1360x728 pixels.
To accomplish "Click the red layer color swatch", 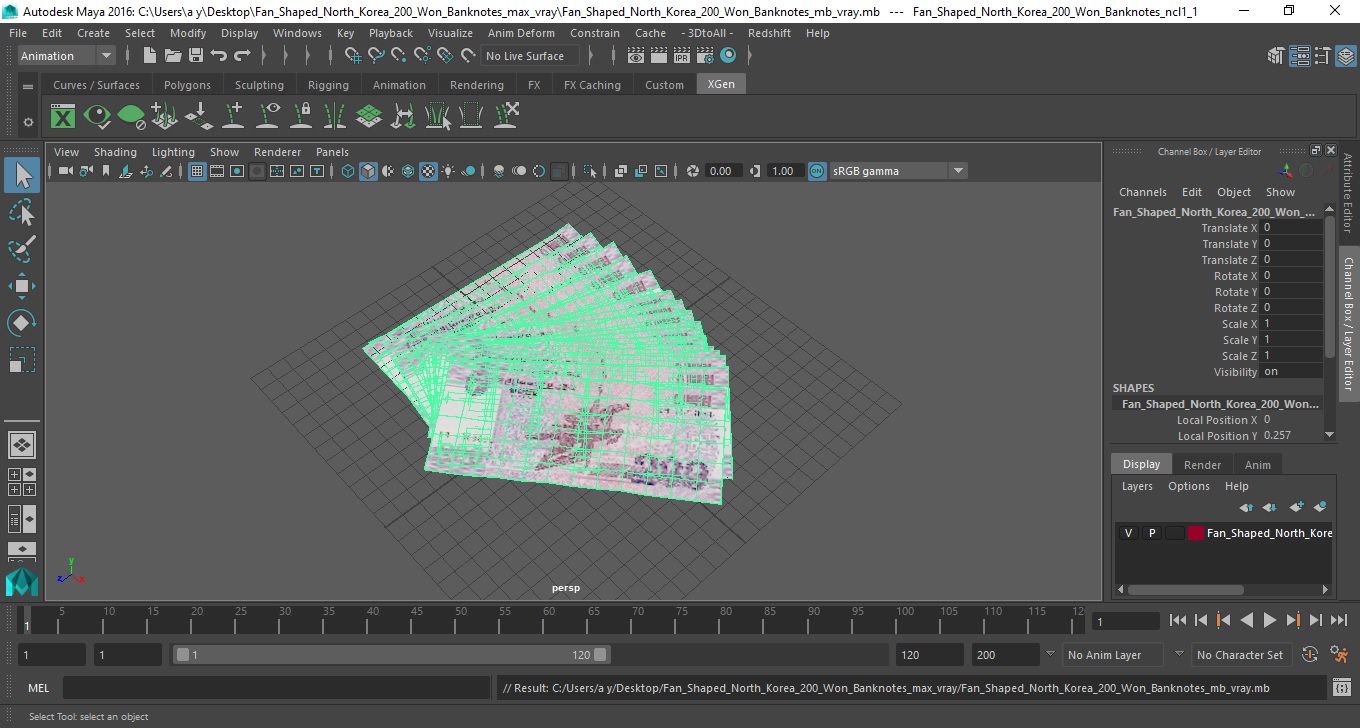I will pyautogui.click(x=1196, y=533).
